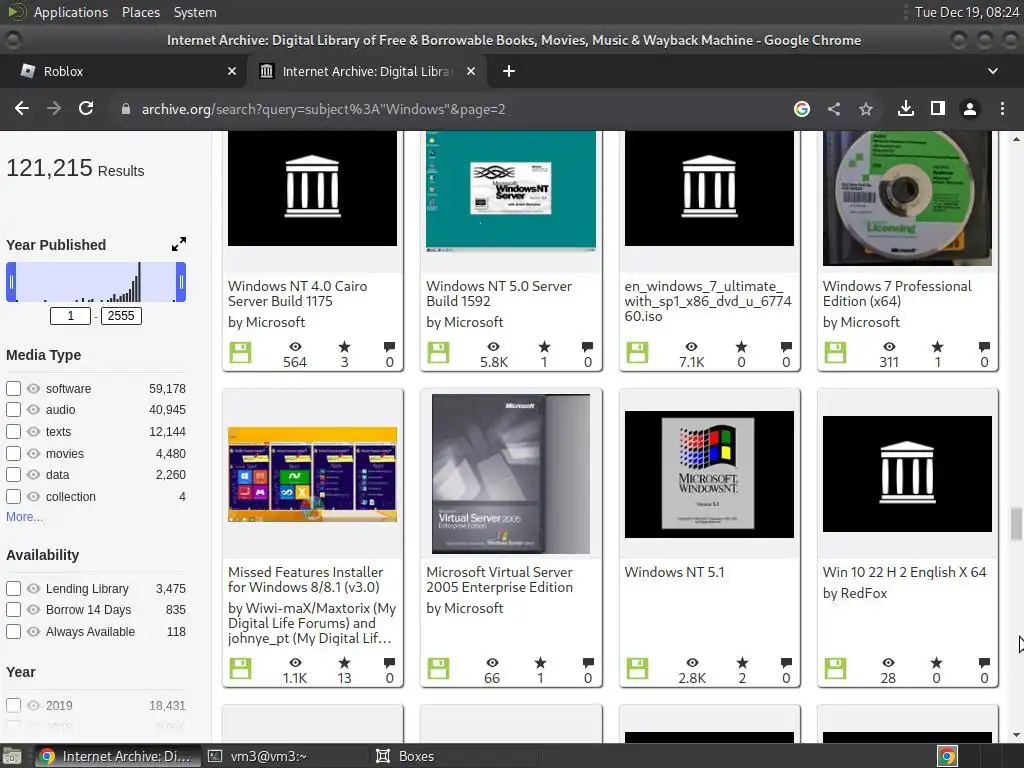Check the Lending Library availability checkbox
Screen dimensions: 1024x768
pyautogui.click(x=13, y=588)
